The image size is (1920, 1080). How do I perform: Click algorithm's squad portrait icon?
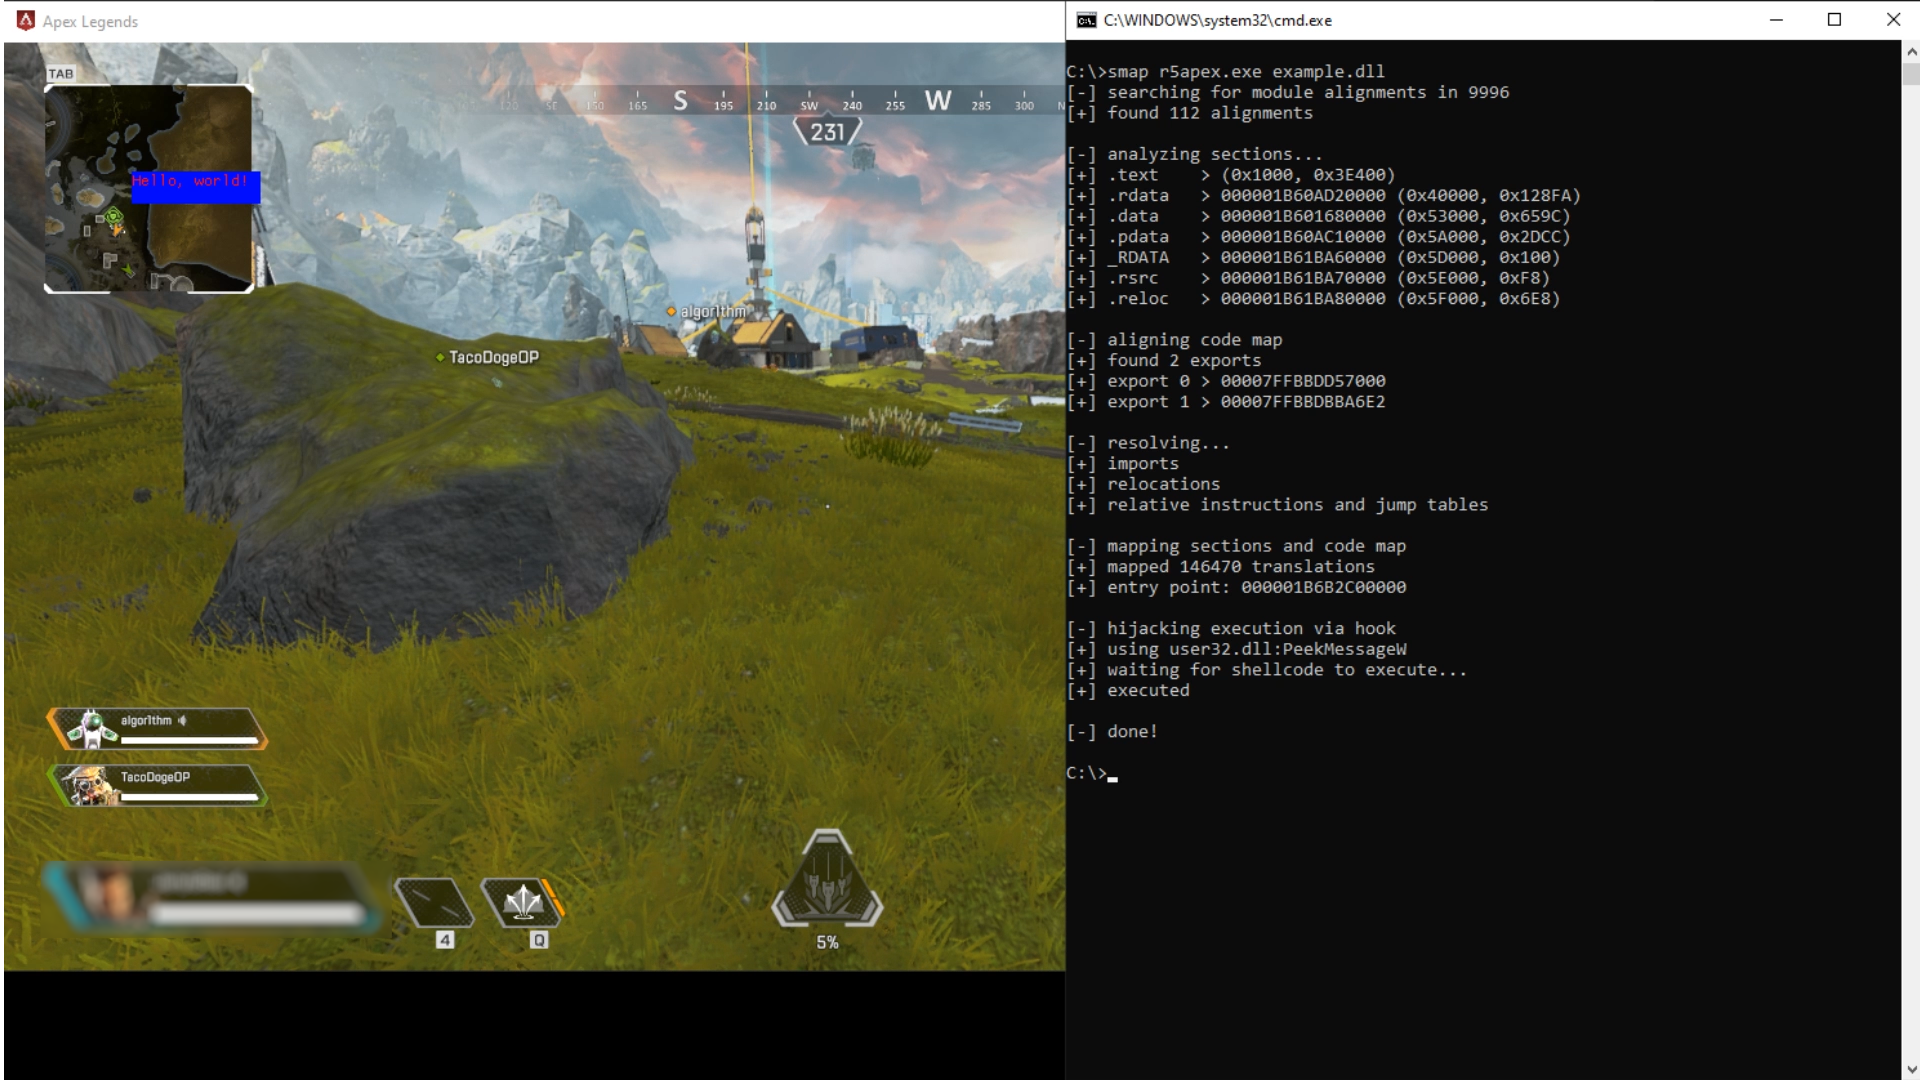pyautogui.click(x=91, y=729)
